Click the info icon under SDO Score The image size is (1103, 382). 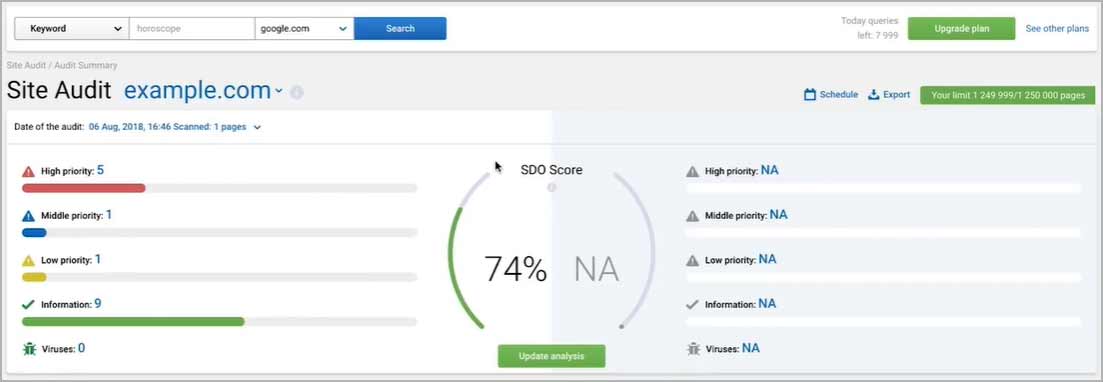552,188
